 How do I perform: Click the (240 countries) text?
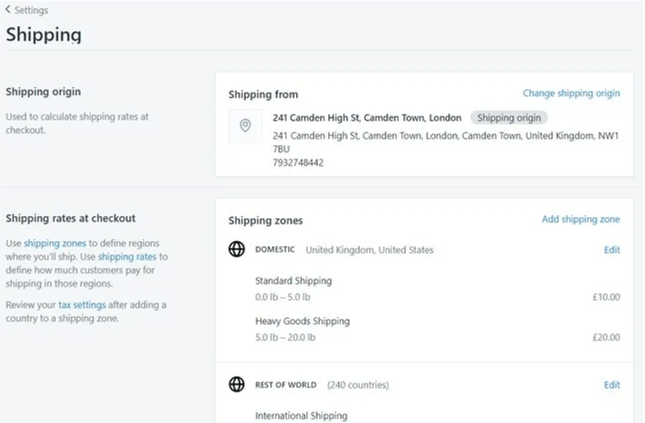pyautogui.click(x=358, y=385)
